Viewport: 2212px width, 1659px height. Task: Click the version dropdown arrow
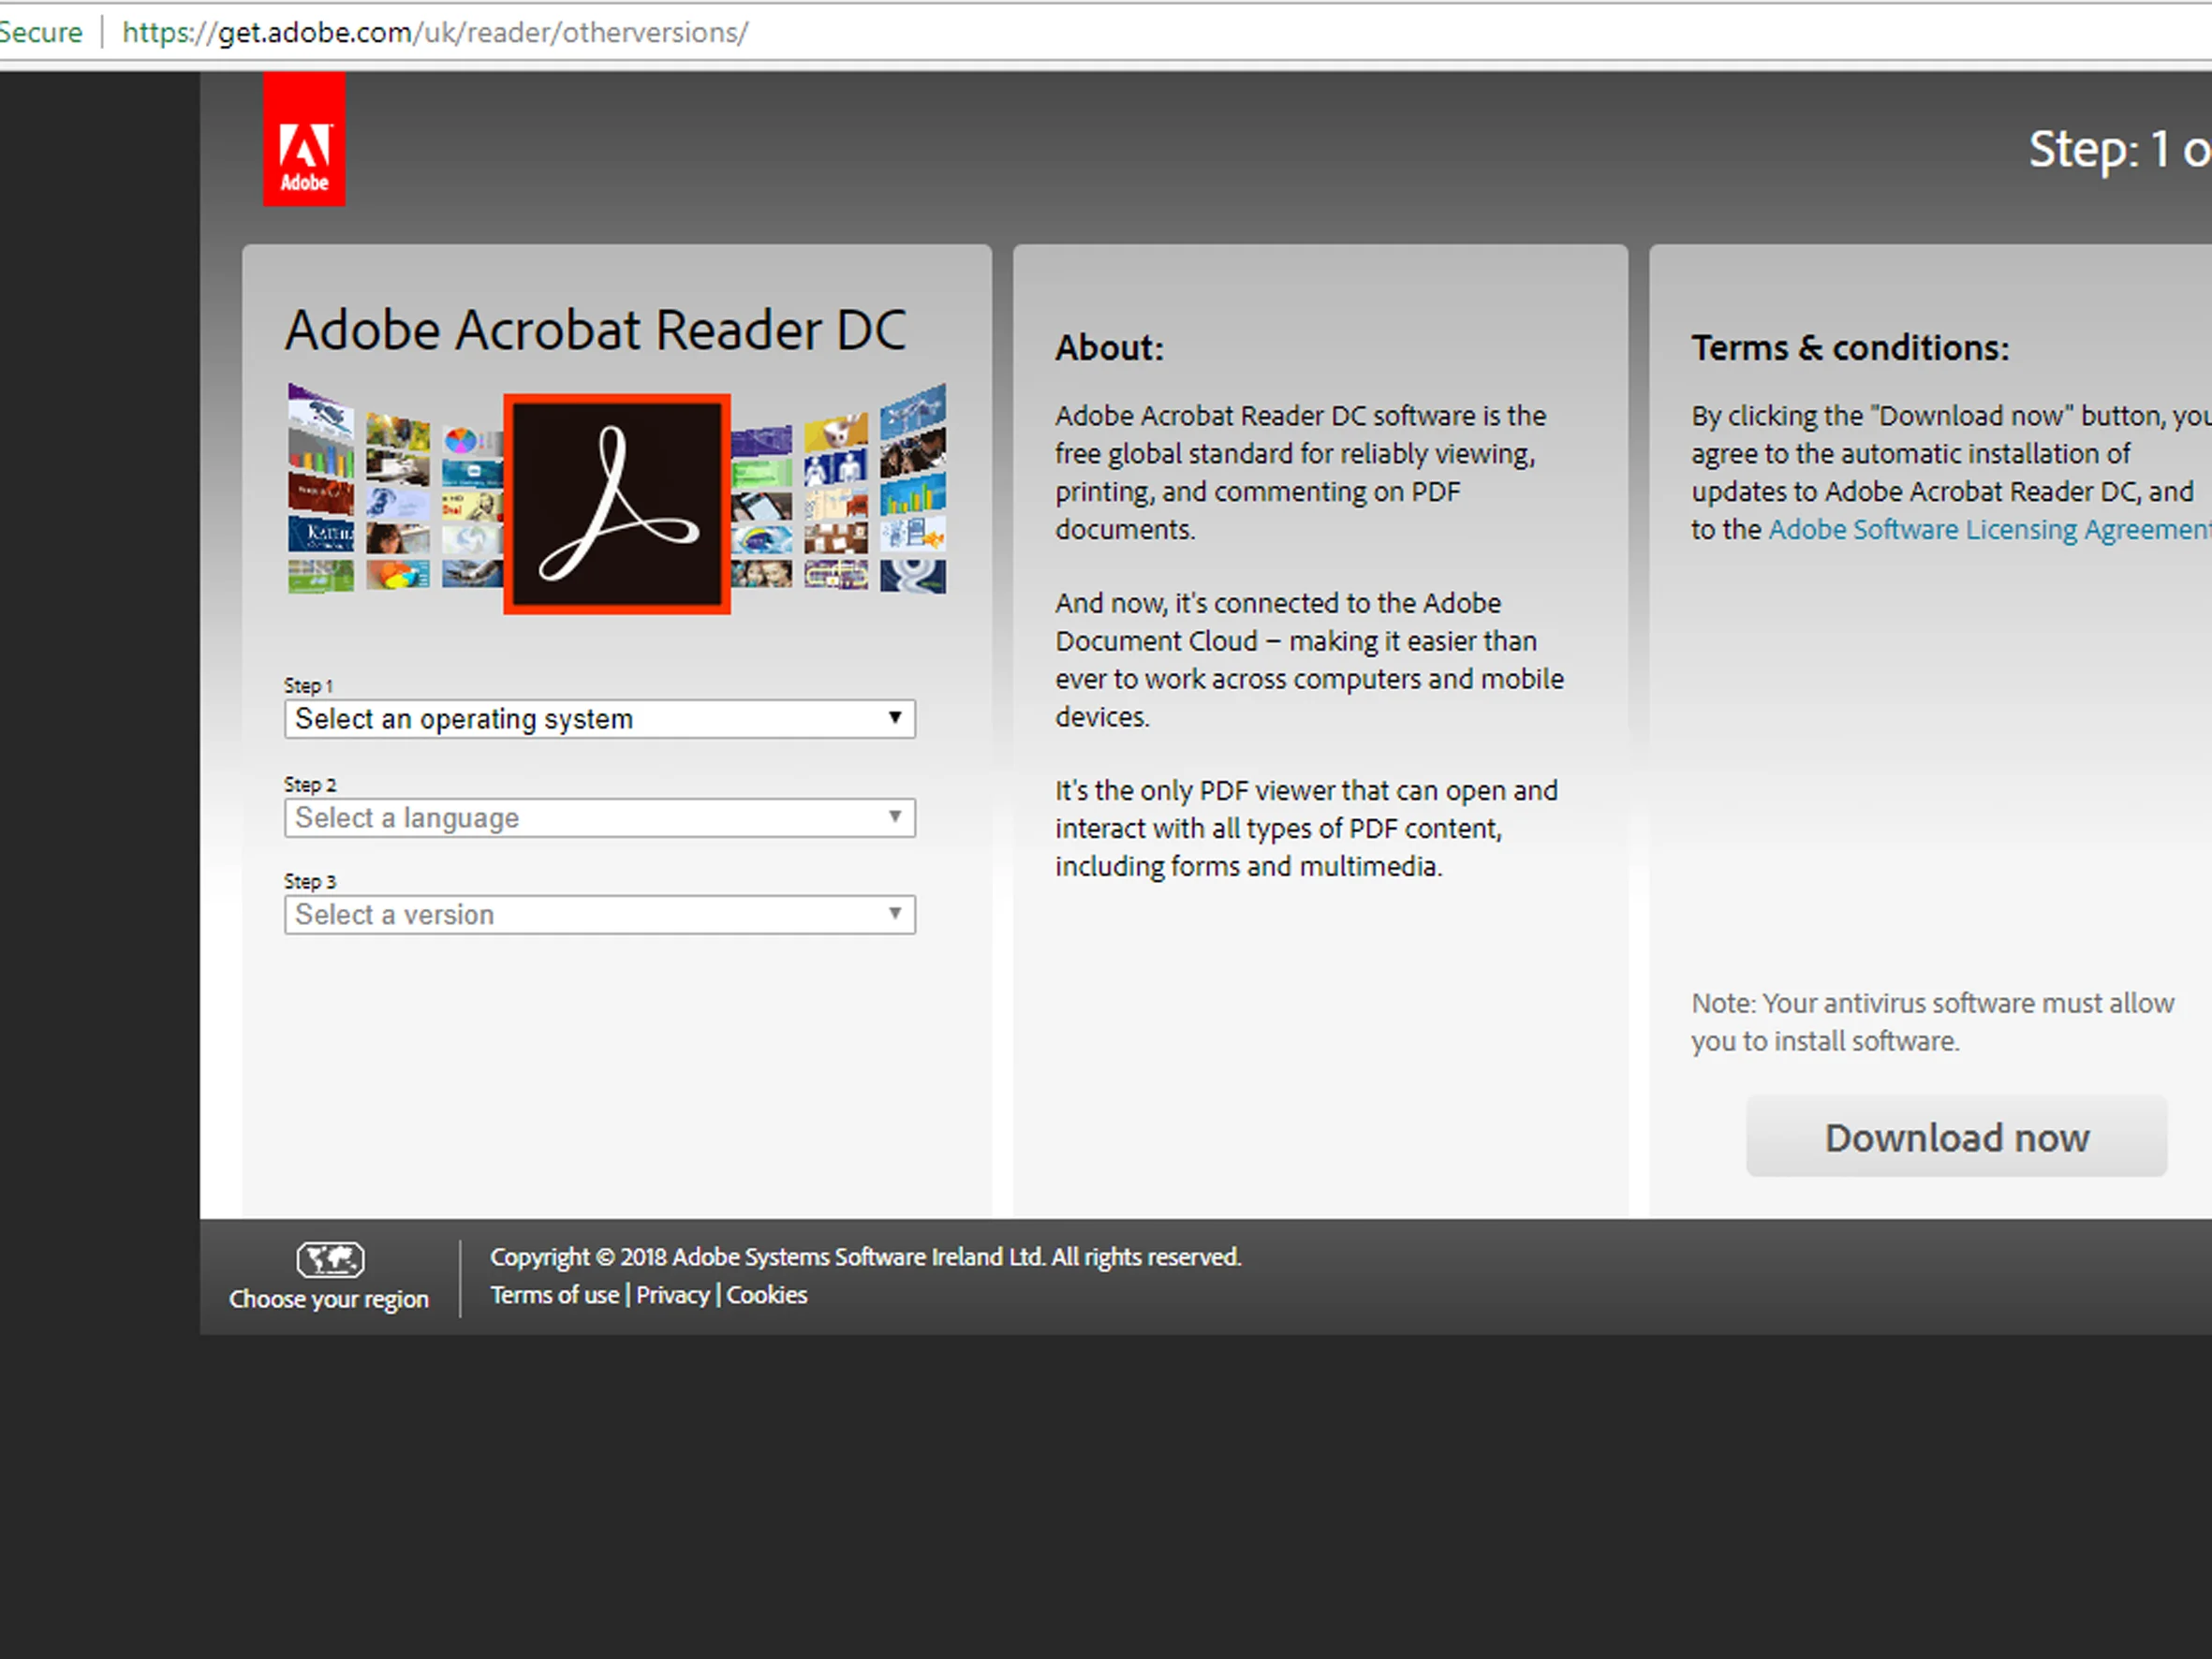(895, 914)
